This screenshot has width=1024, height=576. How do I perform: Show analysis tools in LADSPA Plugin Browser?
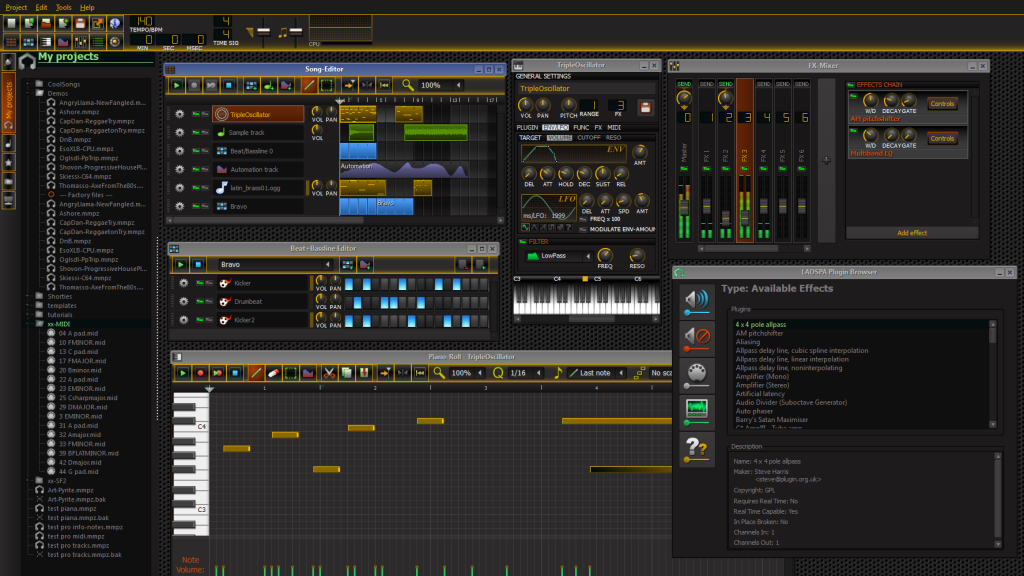click(x=697, y=411)
